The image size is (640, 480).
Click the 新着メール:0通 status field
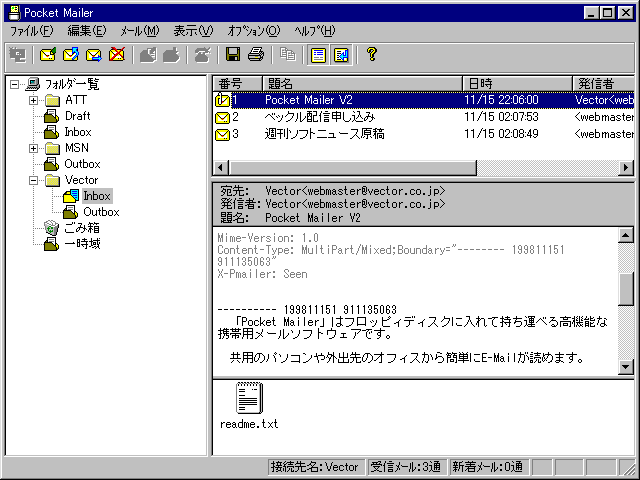pyautogui.click(x=487, y=467)
